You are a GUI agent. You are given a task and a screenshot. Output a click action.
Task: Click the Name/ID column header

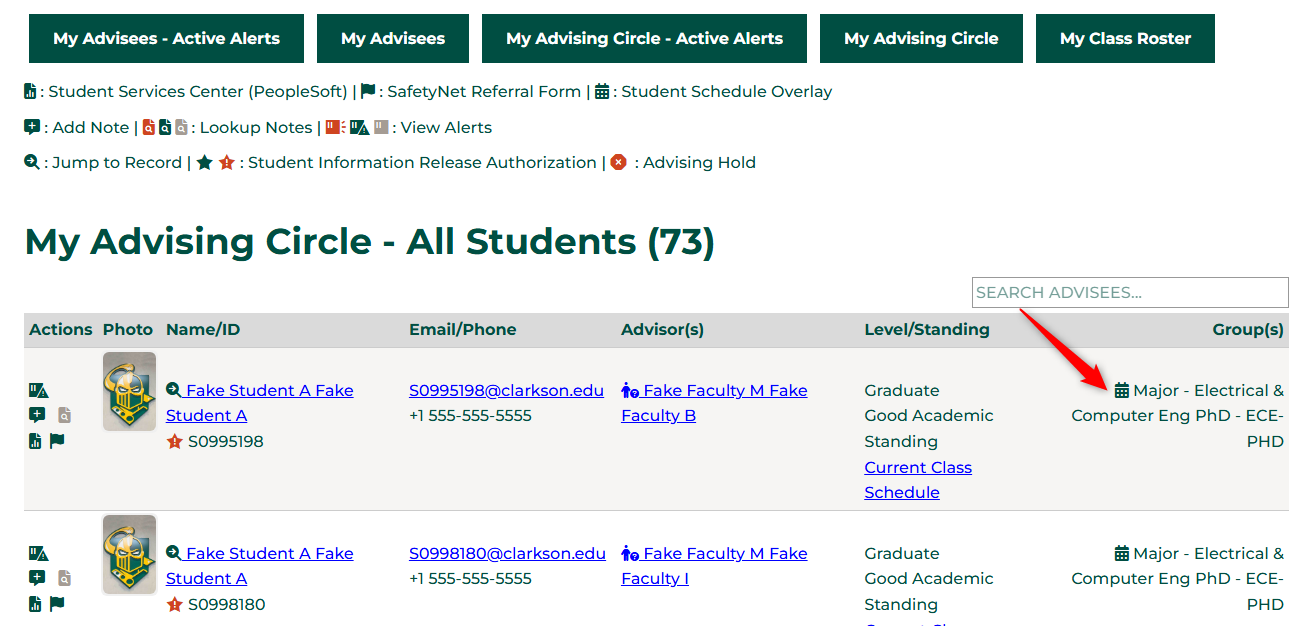coord(203,329)
